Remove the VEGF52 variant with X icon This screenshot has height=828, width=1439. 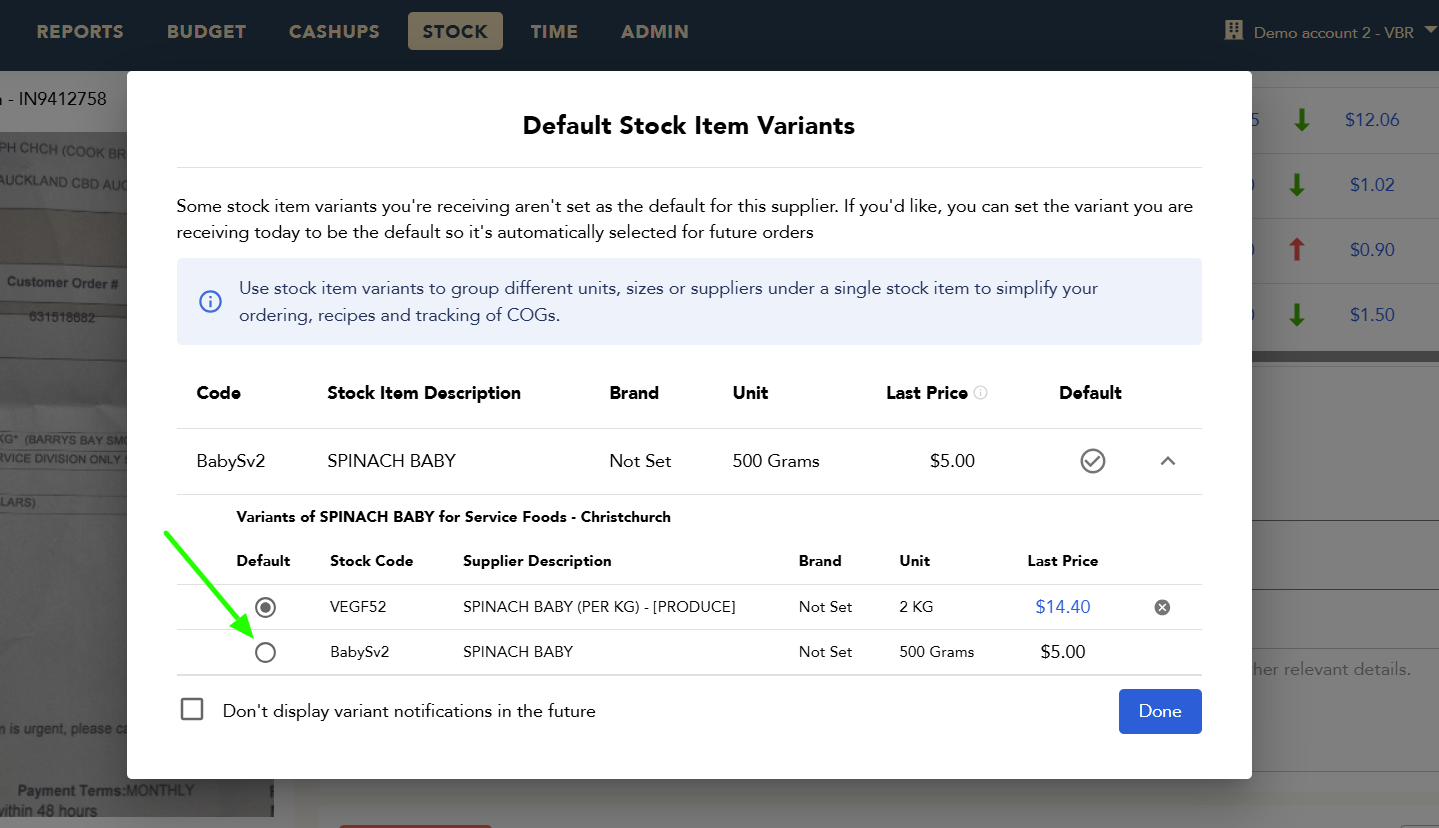1162,607
